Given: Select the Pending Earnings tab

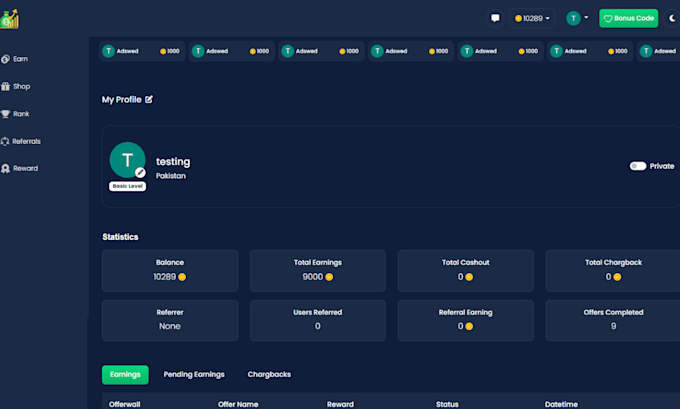Looking at the screenshot, I should click(194, 375).
